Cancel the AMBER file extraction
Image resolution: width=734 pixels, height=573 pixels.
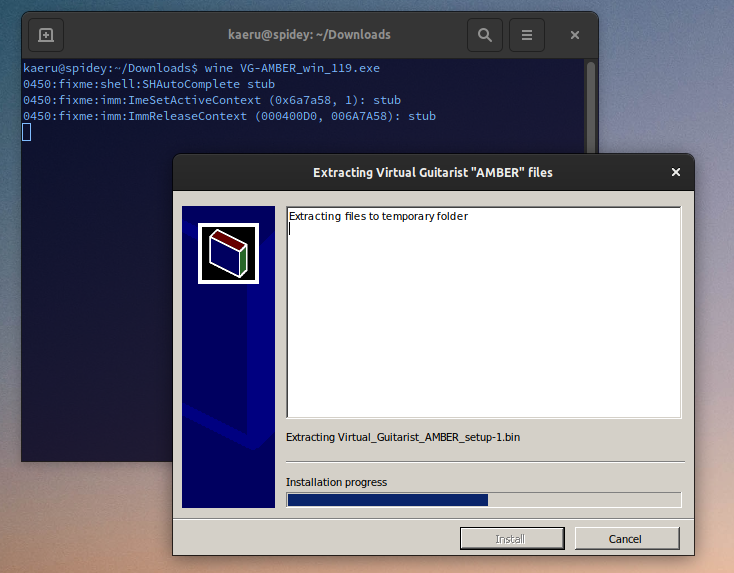coord(627,539)
